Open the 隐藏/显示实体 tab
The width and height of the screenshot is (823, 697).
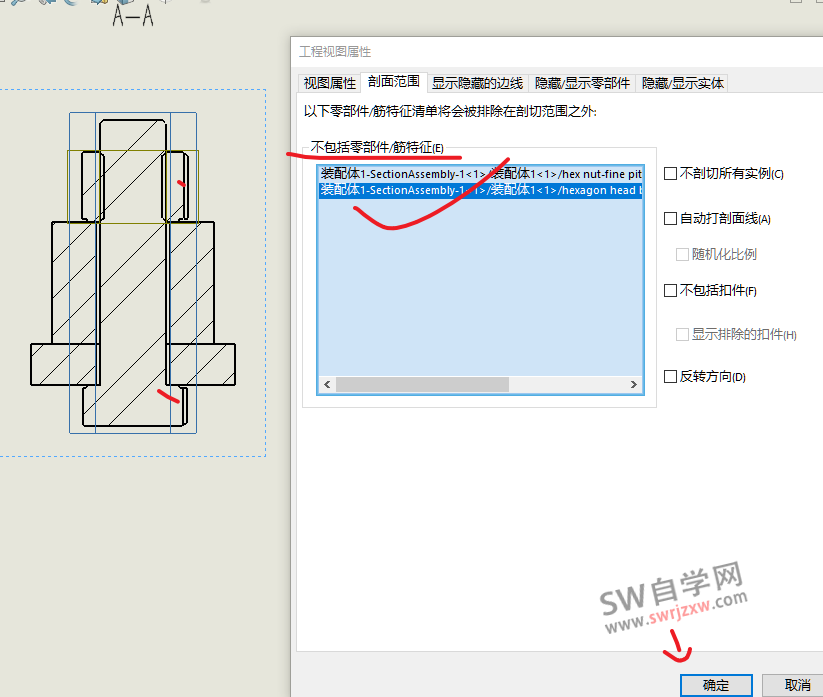682,84
